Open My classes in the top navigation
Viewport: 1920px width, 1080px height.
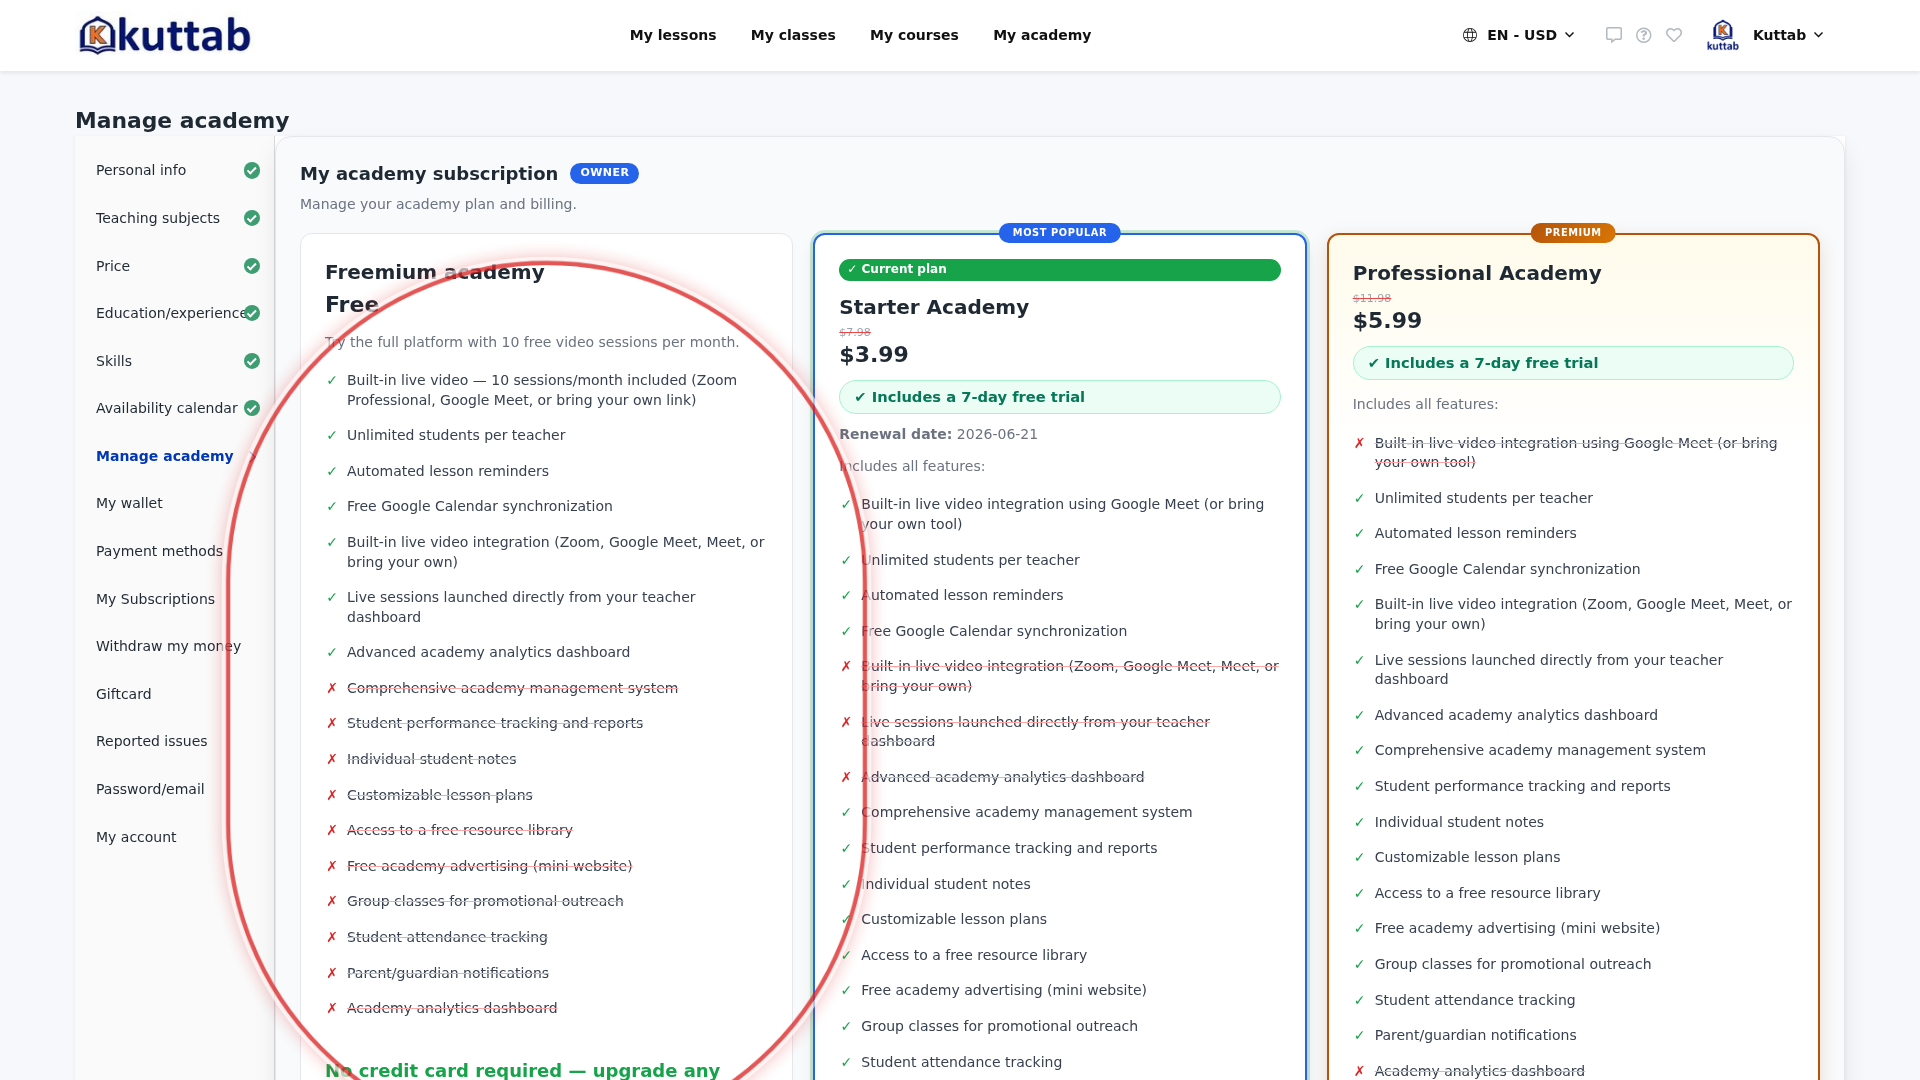coord(793,35)
